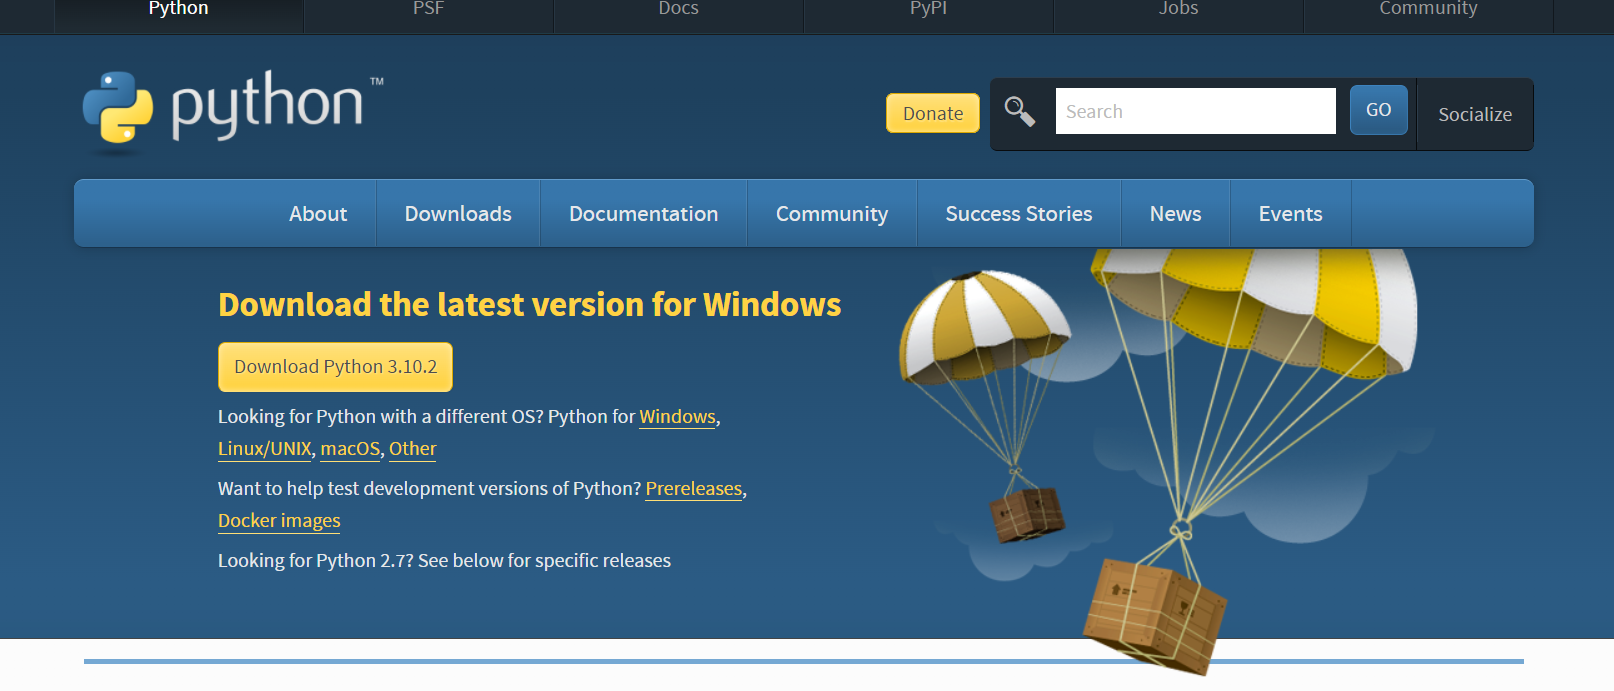Click the heading 'Download the latest version for Windows'

(x=530, y=305)
